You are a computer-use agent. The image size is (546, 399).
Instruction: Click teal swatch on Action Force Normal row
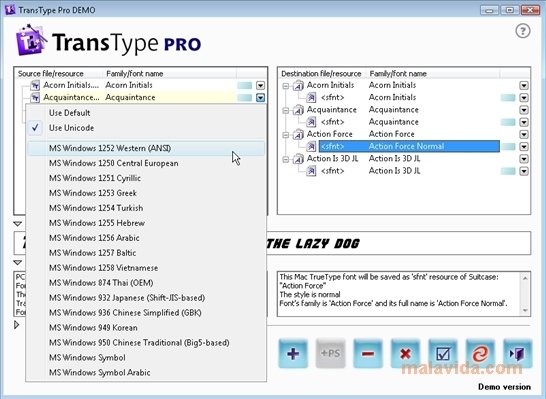click(508, 147)
